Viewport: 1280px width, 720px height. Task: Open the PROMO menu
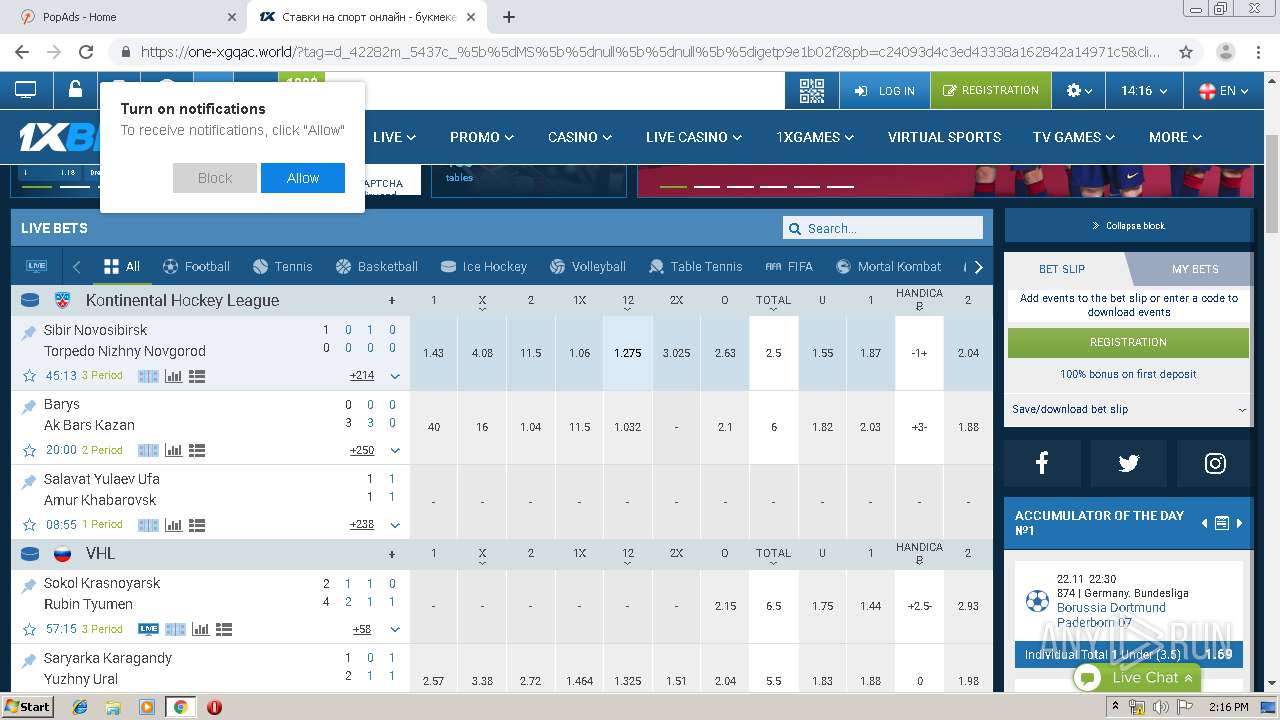[x=482, y=137]
